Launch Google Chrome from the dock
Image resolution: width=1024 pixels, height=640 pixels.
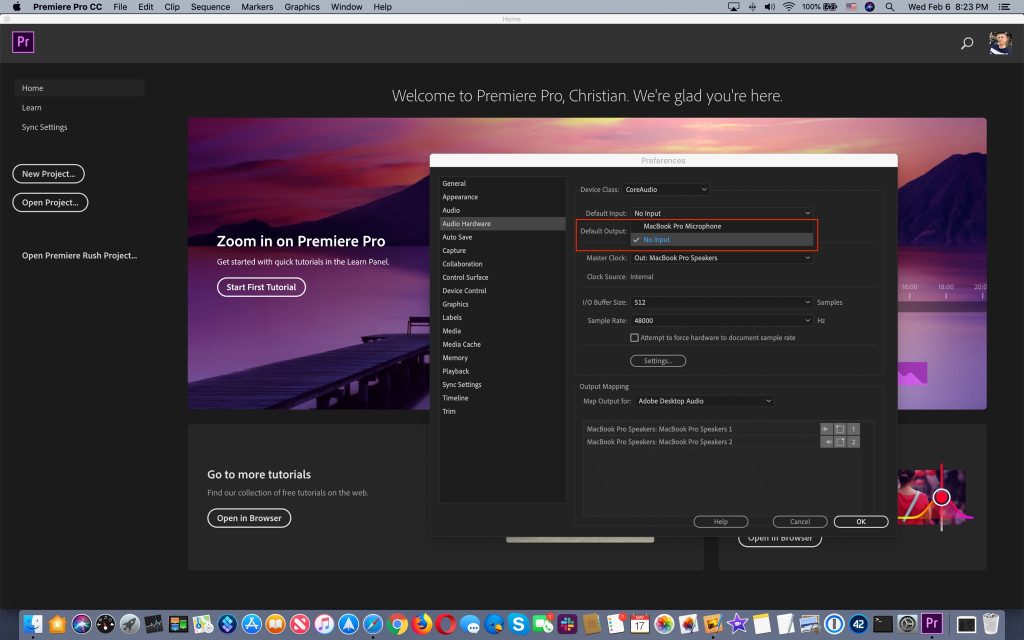pos(397,624)
